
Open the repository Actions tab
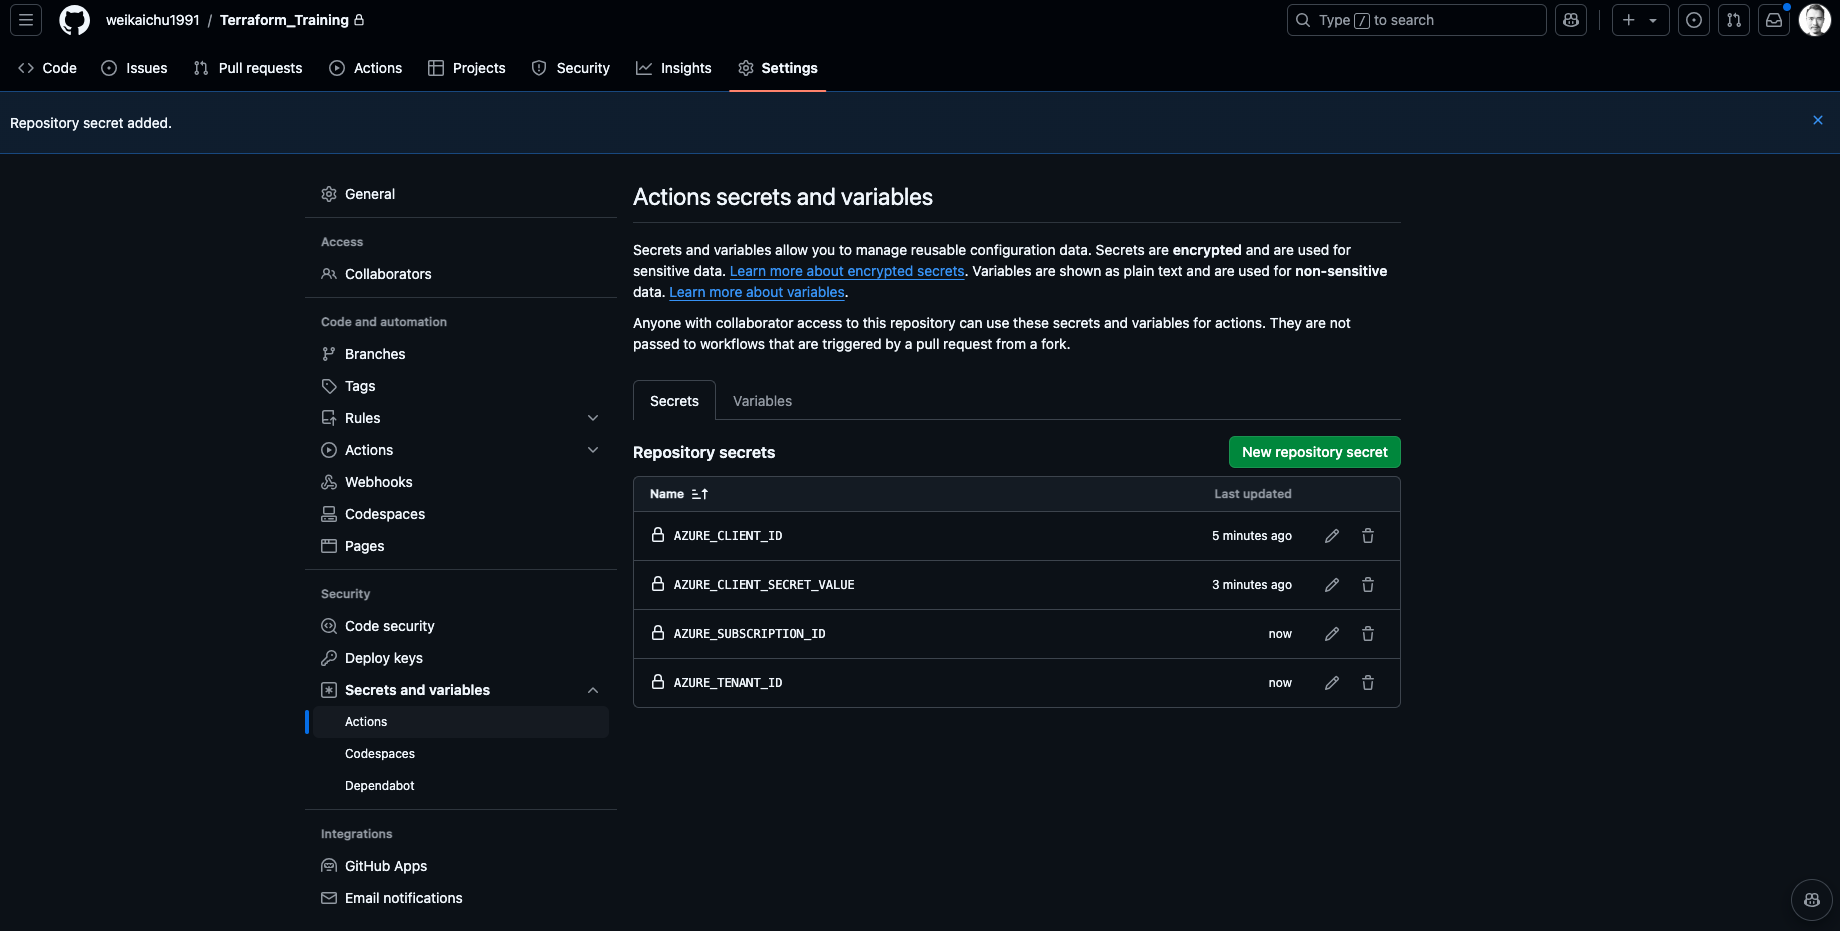(x=366, y=68)
